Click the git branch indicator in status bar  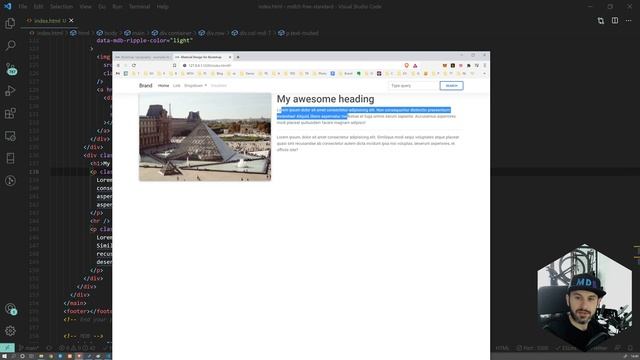click(29, 348)
